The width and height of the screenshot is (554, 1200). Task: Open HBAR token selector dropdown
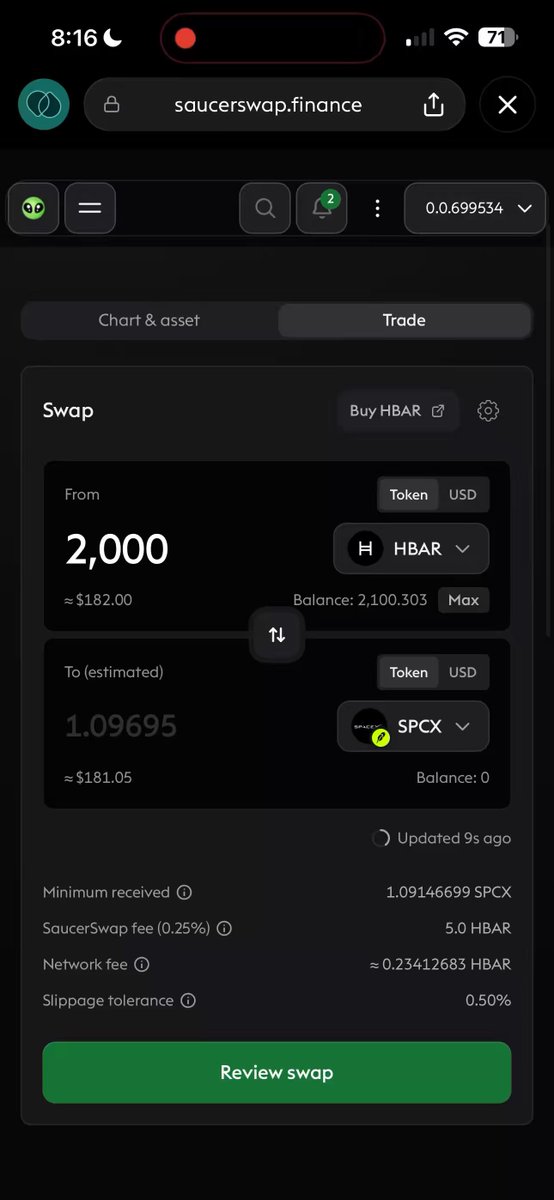click(x=411, y=548)
